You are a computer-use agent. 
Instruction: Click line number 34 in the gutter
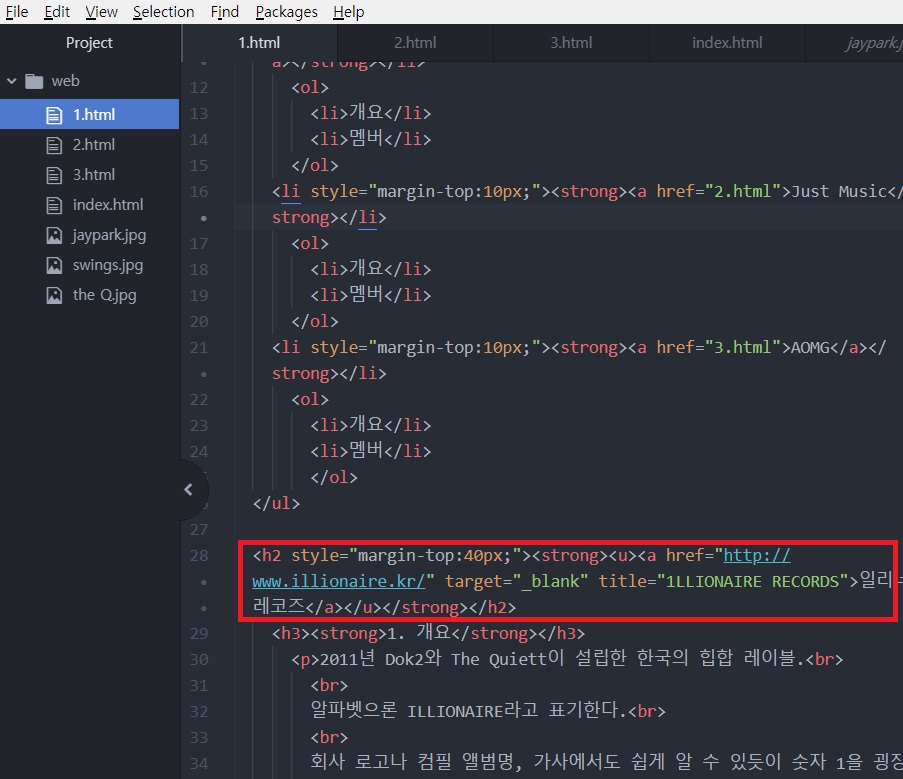(199, 763)
